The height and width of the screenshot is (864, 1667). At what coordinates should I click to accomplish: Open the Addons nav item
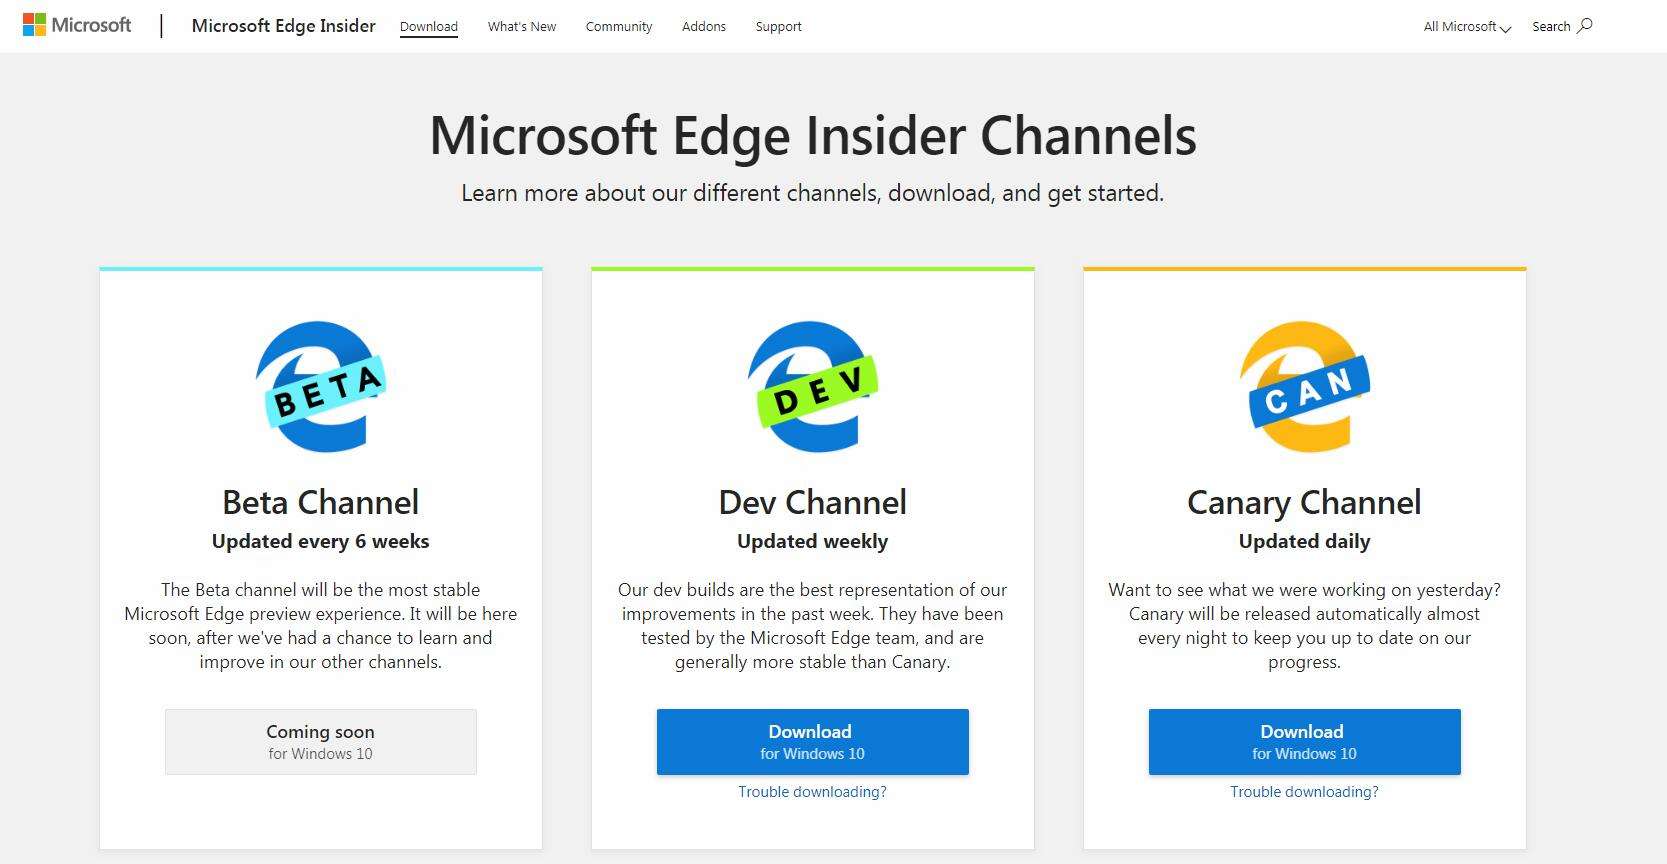pyautogui.click(x=704, y=27)
